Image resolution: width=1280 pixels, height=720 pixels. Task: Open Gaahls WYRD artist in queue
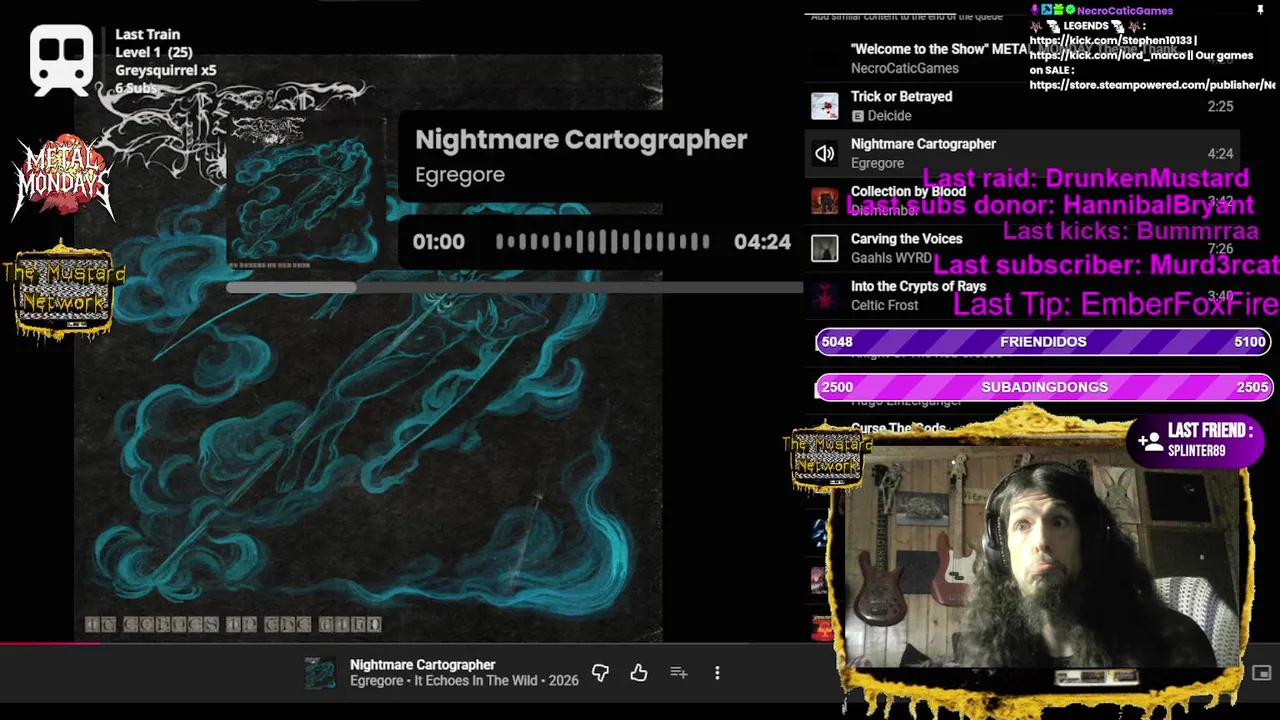pyautogui.click(x=891, y=258)
